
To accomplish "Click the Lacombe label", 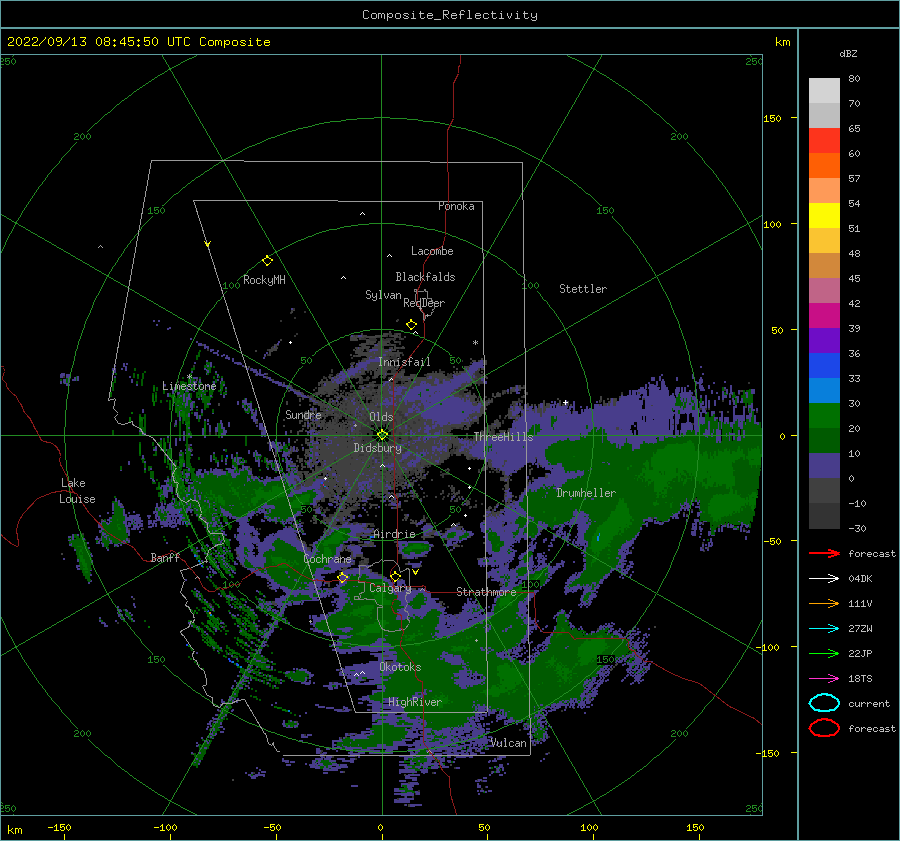I will [432, 251].
